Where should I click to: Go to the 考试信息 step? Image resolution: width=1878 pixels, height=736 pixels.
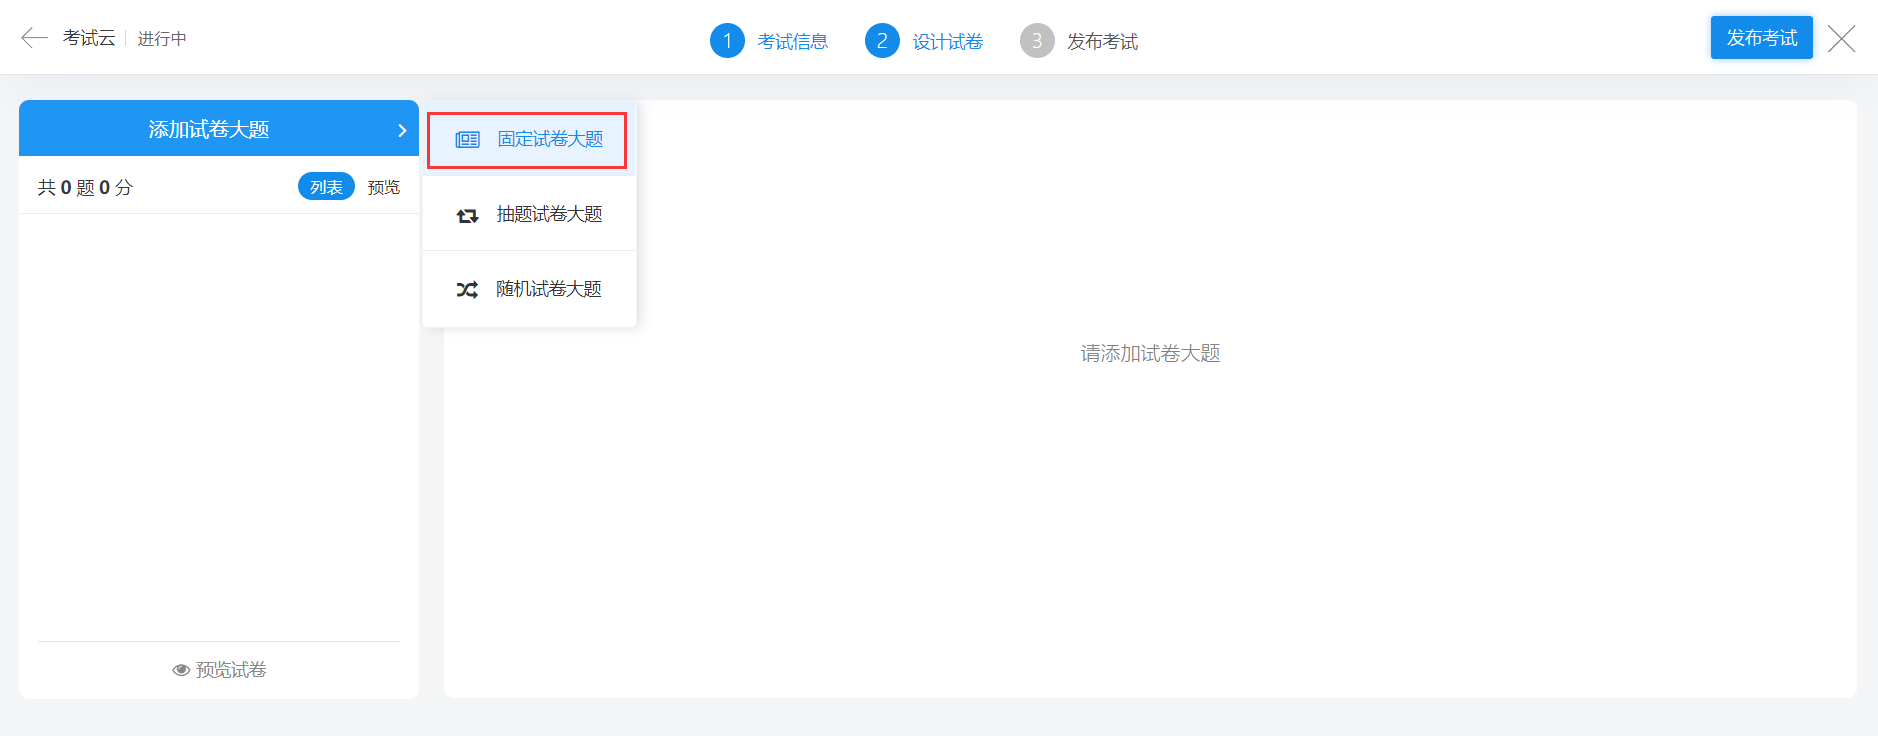(792, 42)
